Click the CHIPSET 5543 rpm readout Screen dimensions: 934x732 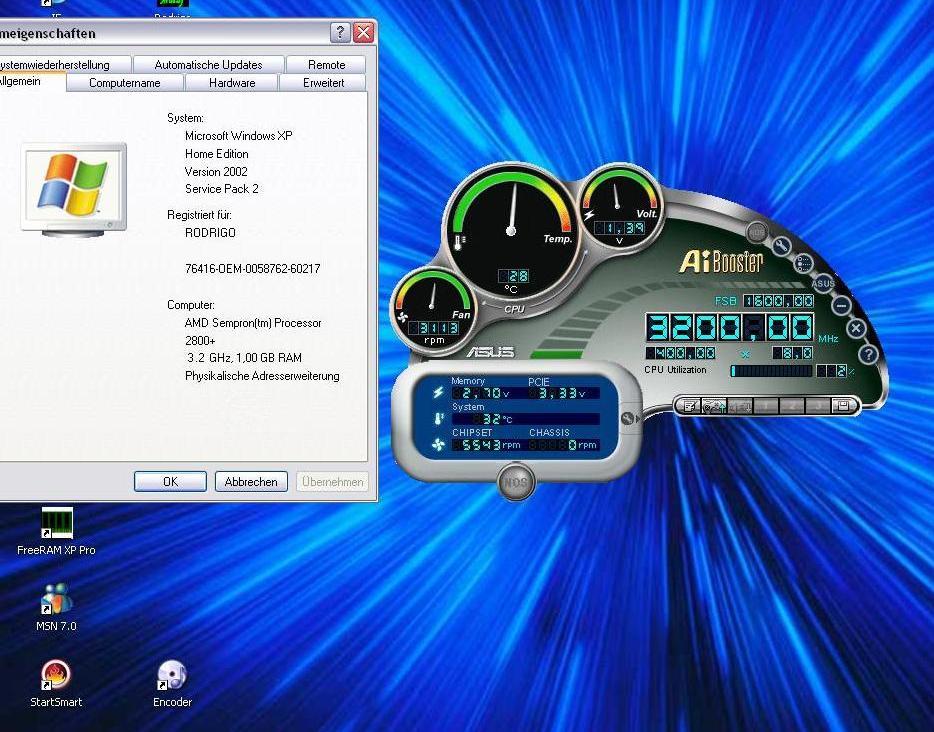coord(487,445)
